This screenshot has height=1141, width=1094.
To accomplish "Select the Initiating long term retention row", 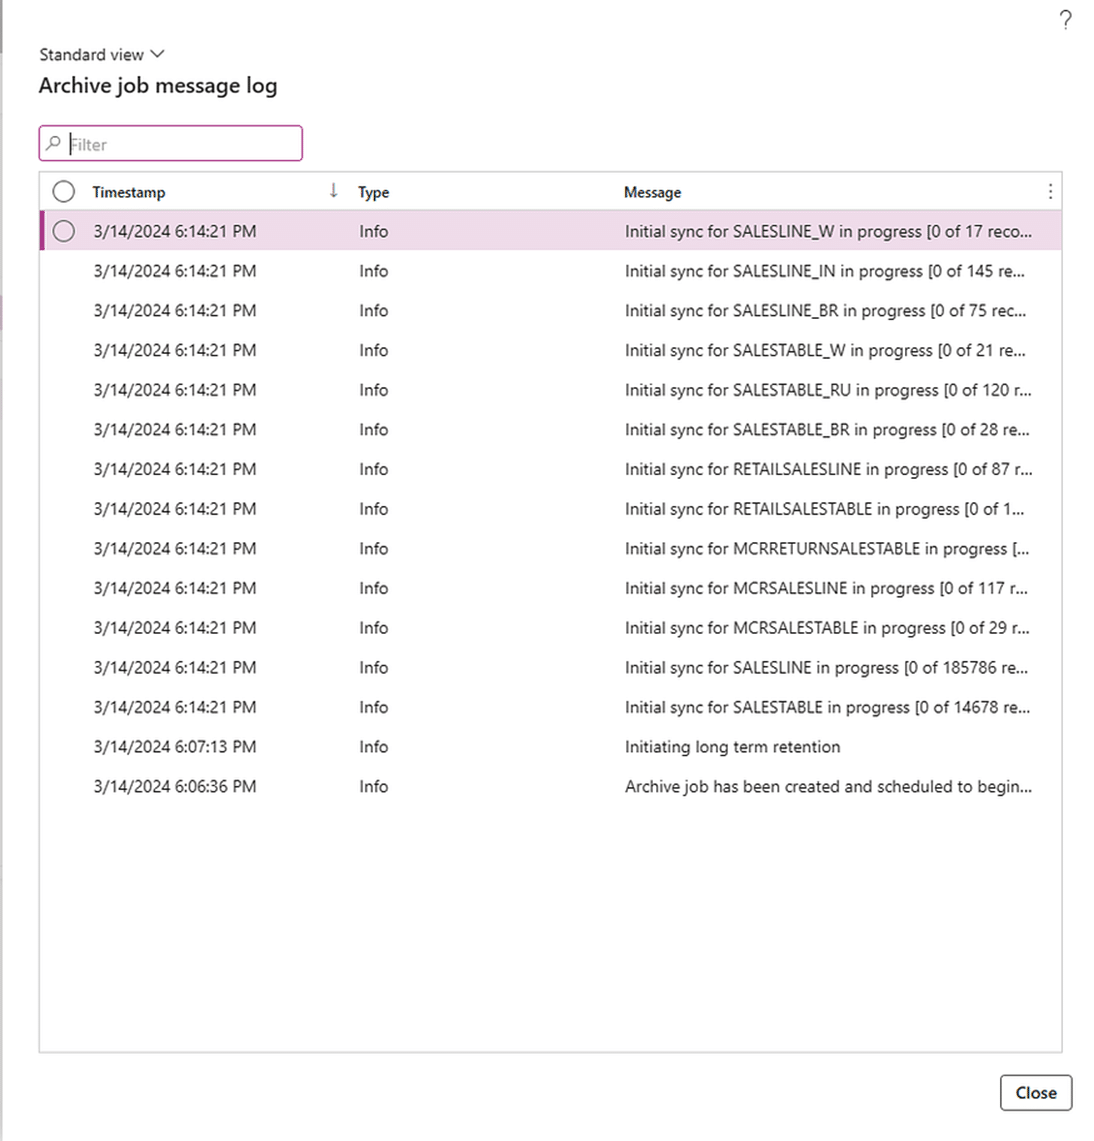I will coord(732,747).
